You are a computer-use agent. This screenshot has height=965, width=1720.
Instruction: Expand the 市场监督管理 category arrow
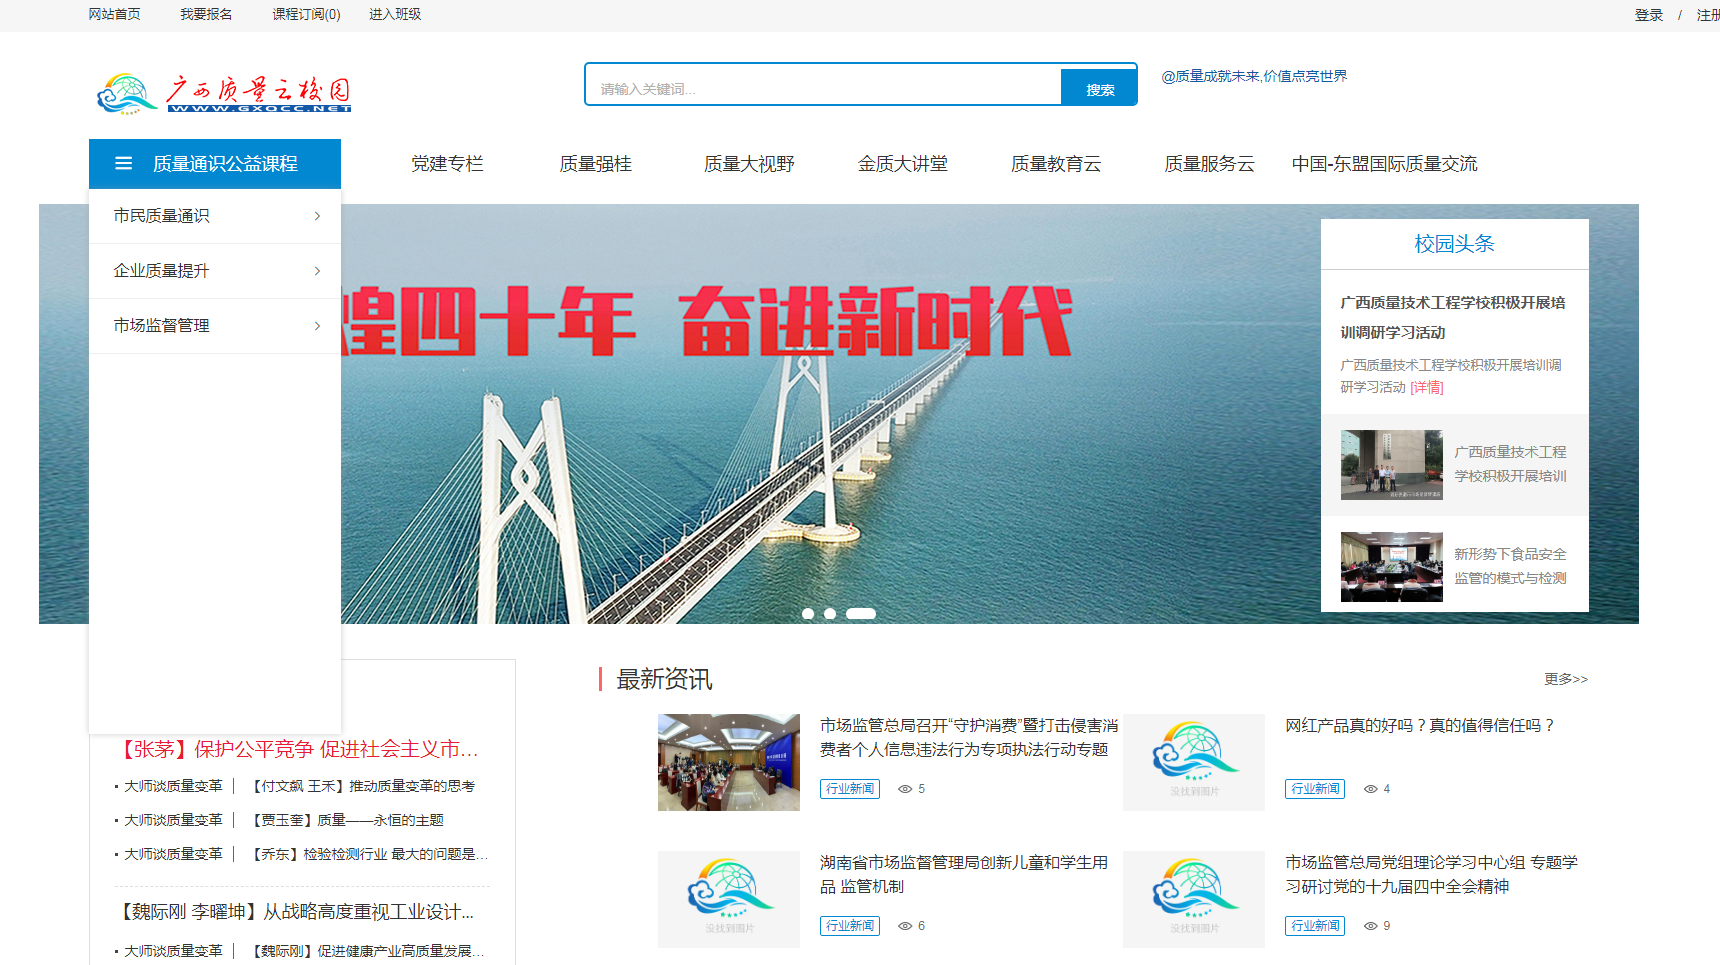[x=317, y=326]
